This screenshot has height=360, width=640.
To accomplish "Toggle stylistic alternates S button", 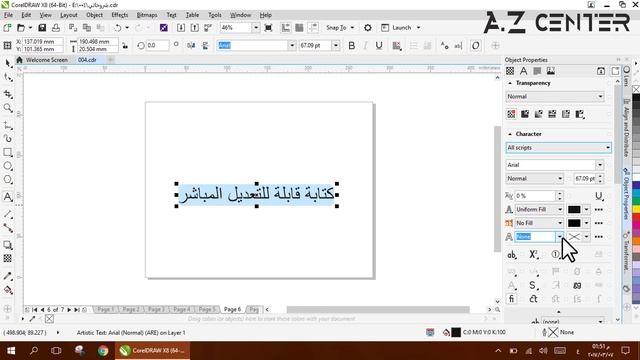I will (x=533, y=285).
